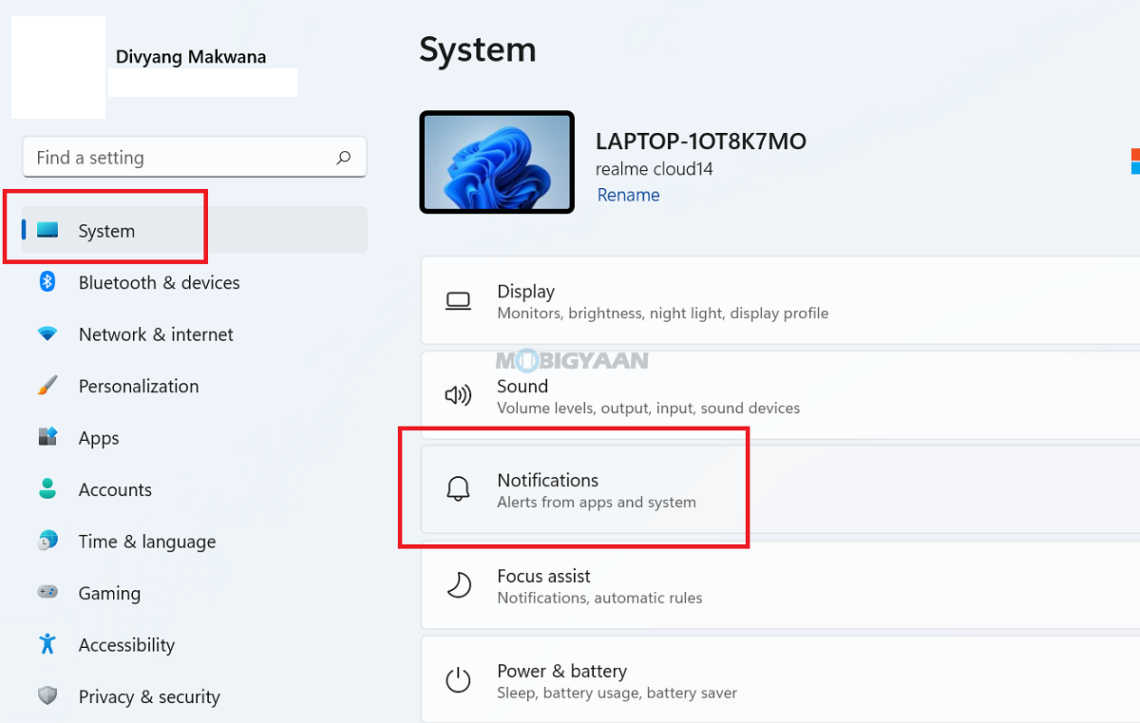Click the Personalization brush icon
1140x723 pixels.
click(x=48, y=386)
